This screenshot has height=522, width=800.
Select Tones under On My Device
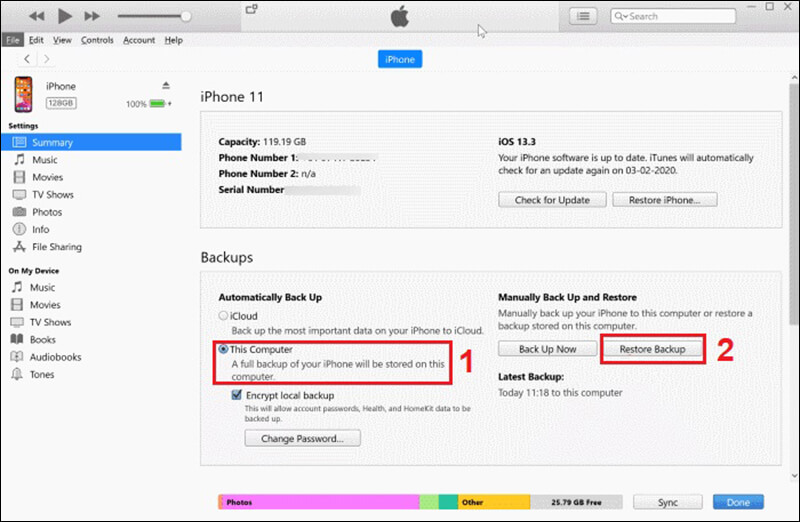(x=42, y=374)
